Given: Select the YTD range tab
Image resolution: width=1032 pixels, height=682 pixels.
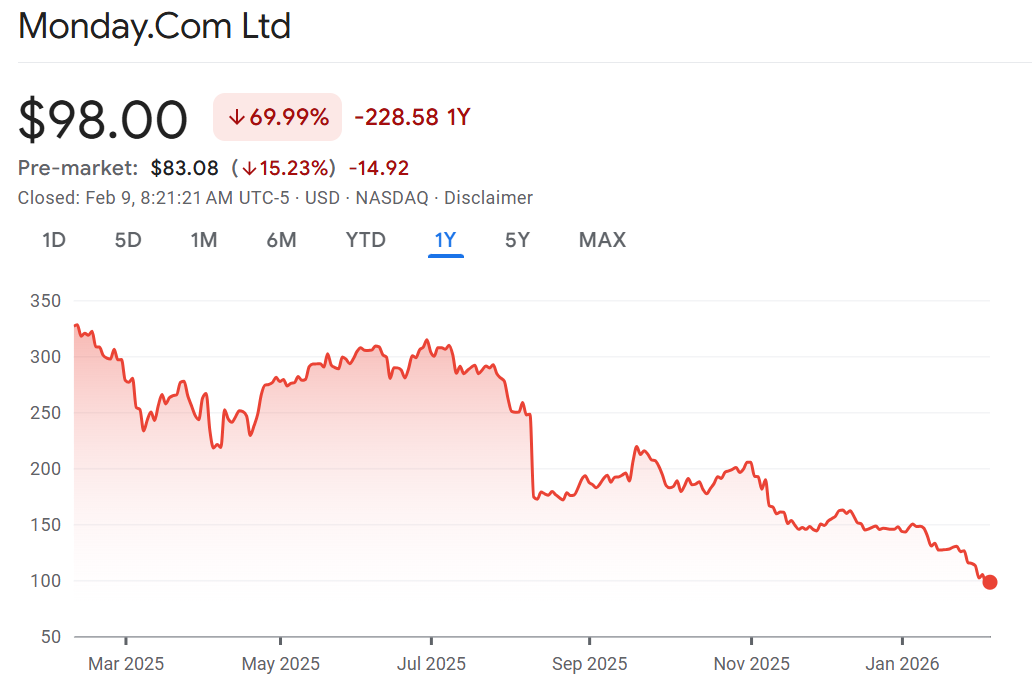Looking at the screenshot, I should point(365,240).
